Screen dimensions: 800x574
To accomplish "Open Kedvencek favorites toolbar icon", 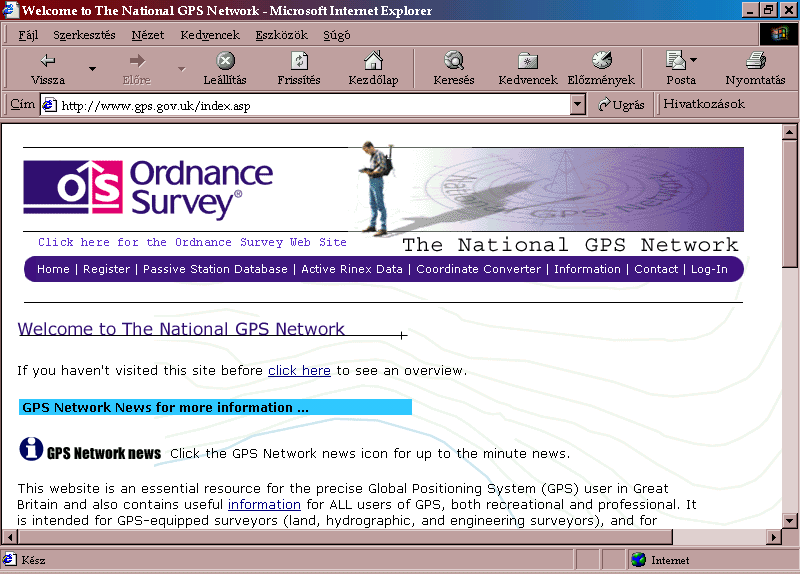I will coord(527,61).
